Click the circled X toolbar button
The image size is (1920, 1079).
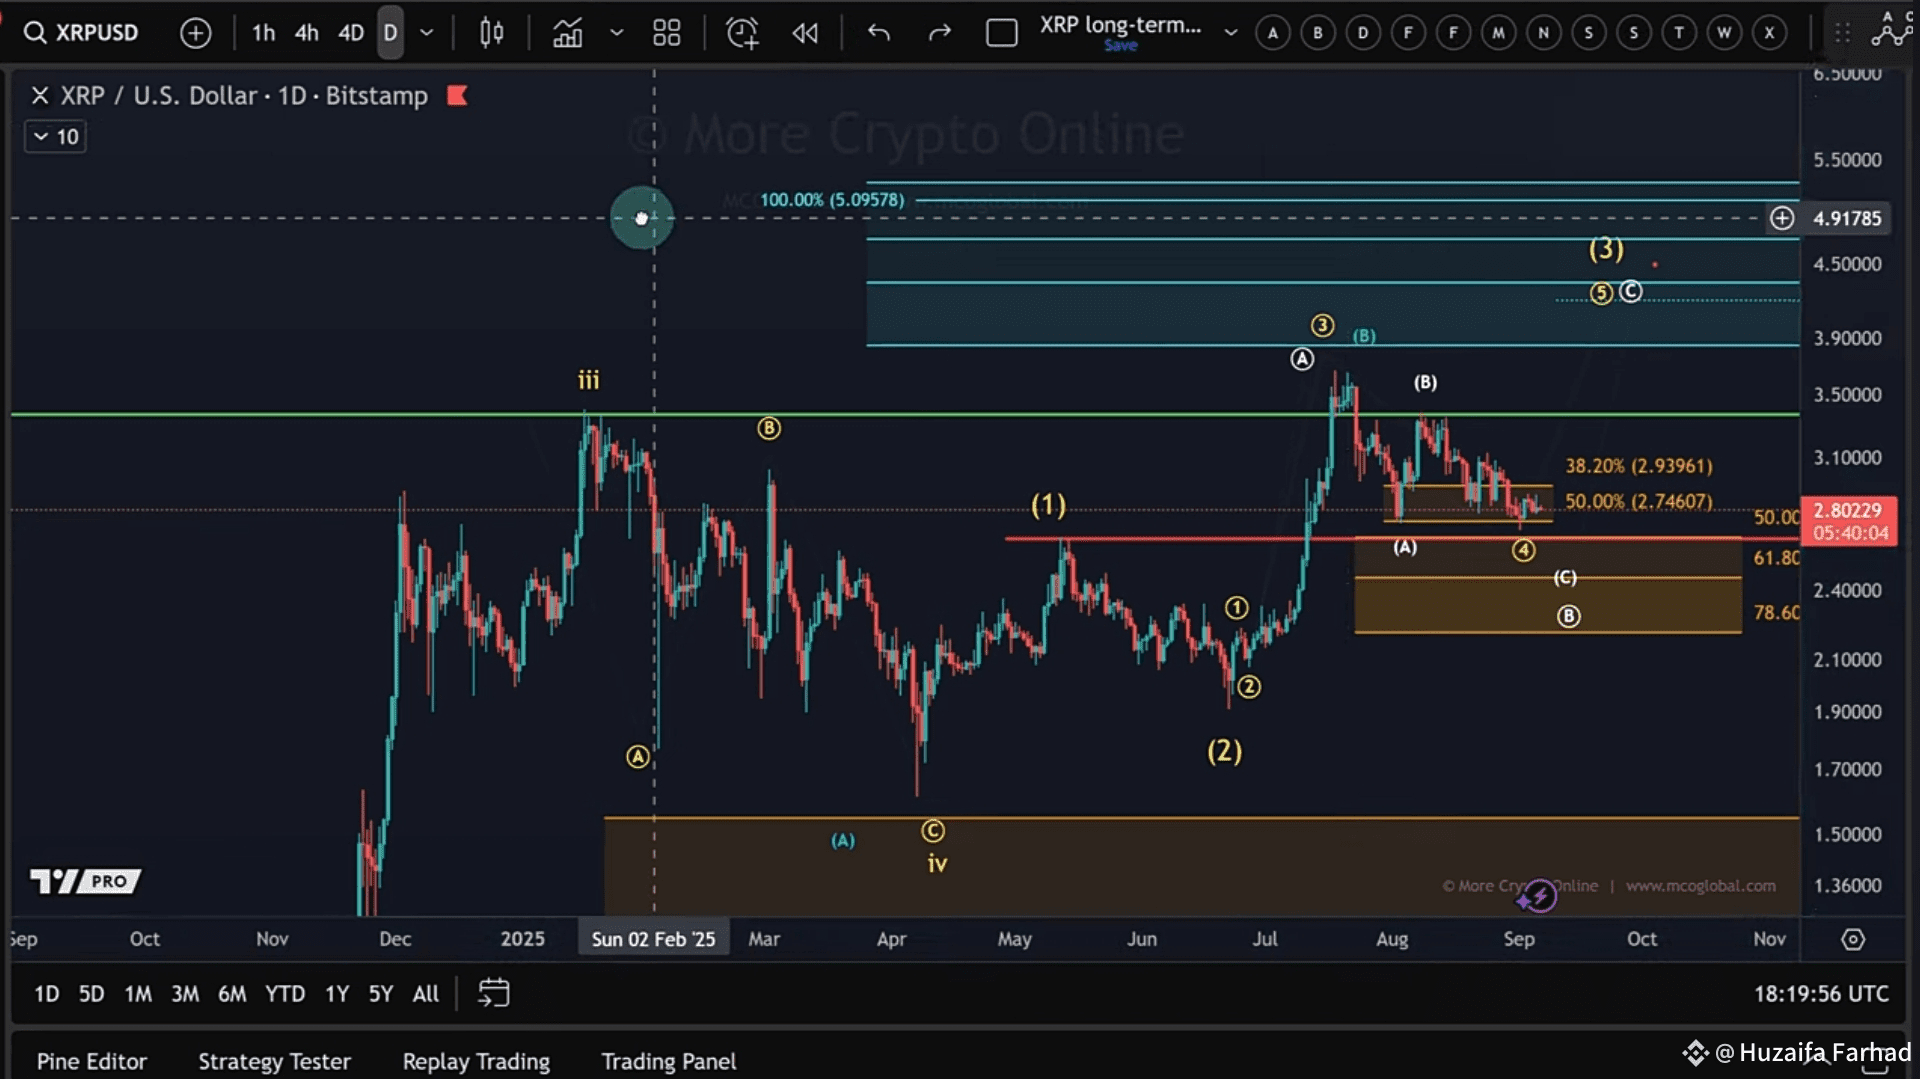tap(1769, 33)
